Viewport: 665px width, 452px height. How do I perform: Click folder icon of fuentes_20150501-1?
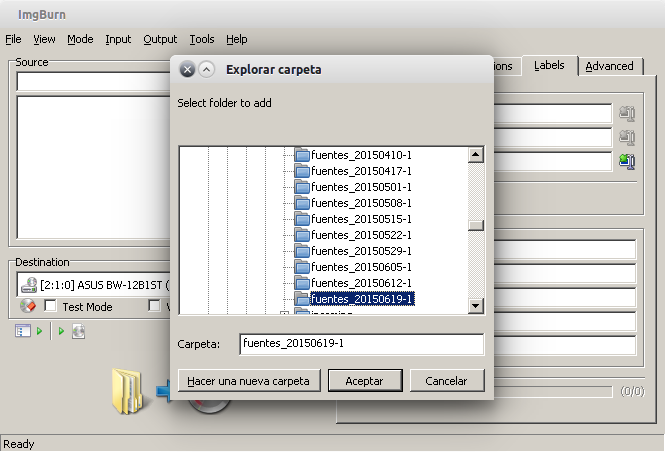point(302,187)
